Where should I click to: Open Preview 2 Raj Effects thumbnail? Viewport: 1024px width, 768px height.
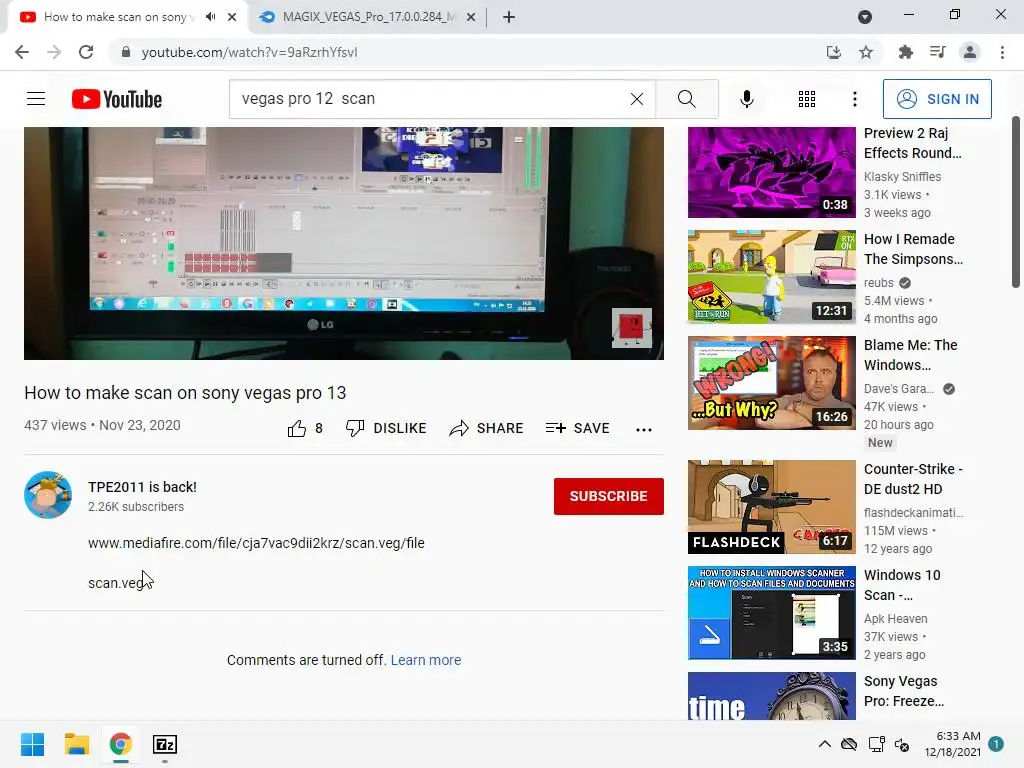click(771, 172)
